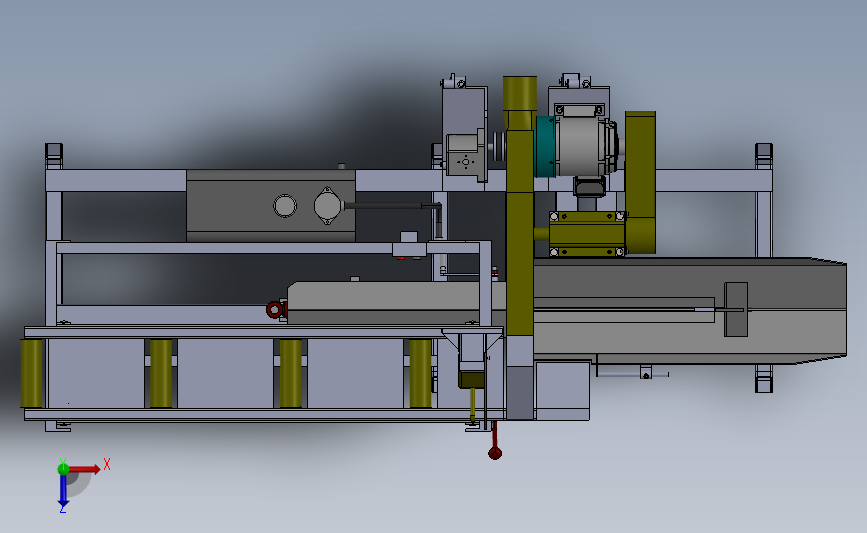Select the round cap on the dark gray tank
867x533 pixels.
point(285,206)
